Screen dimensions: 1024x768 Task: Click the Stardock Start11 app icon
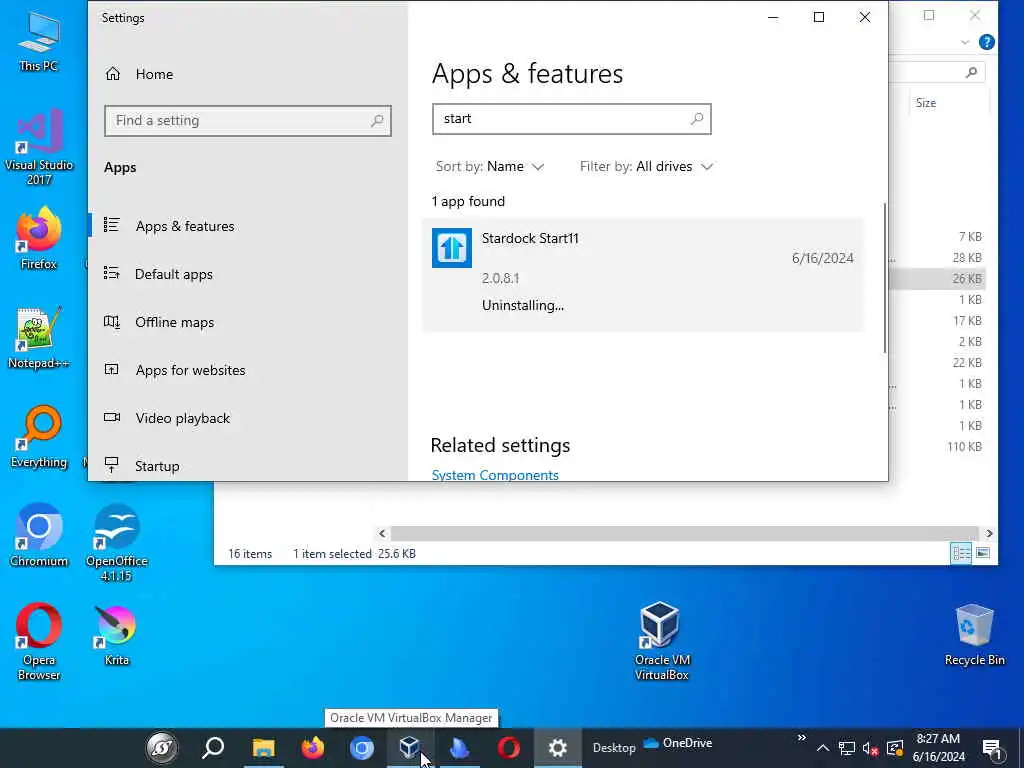(452, 248)
